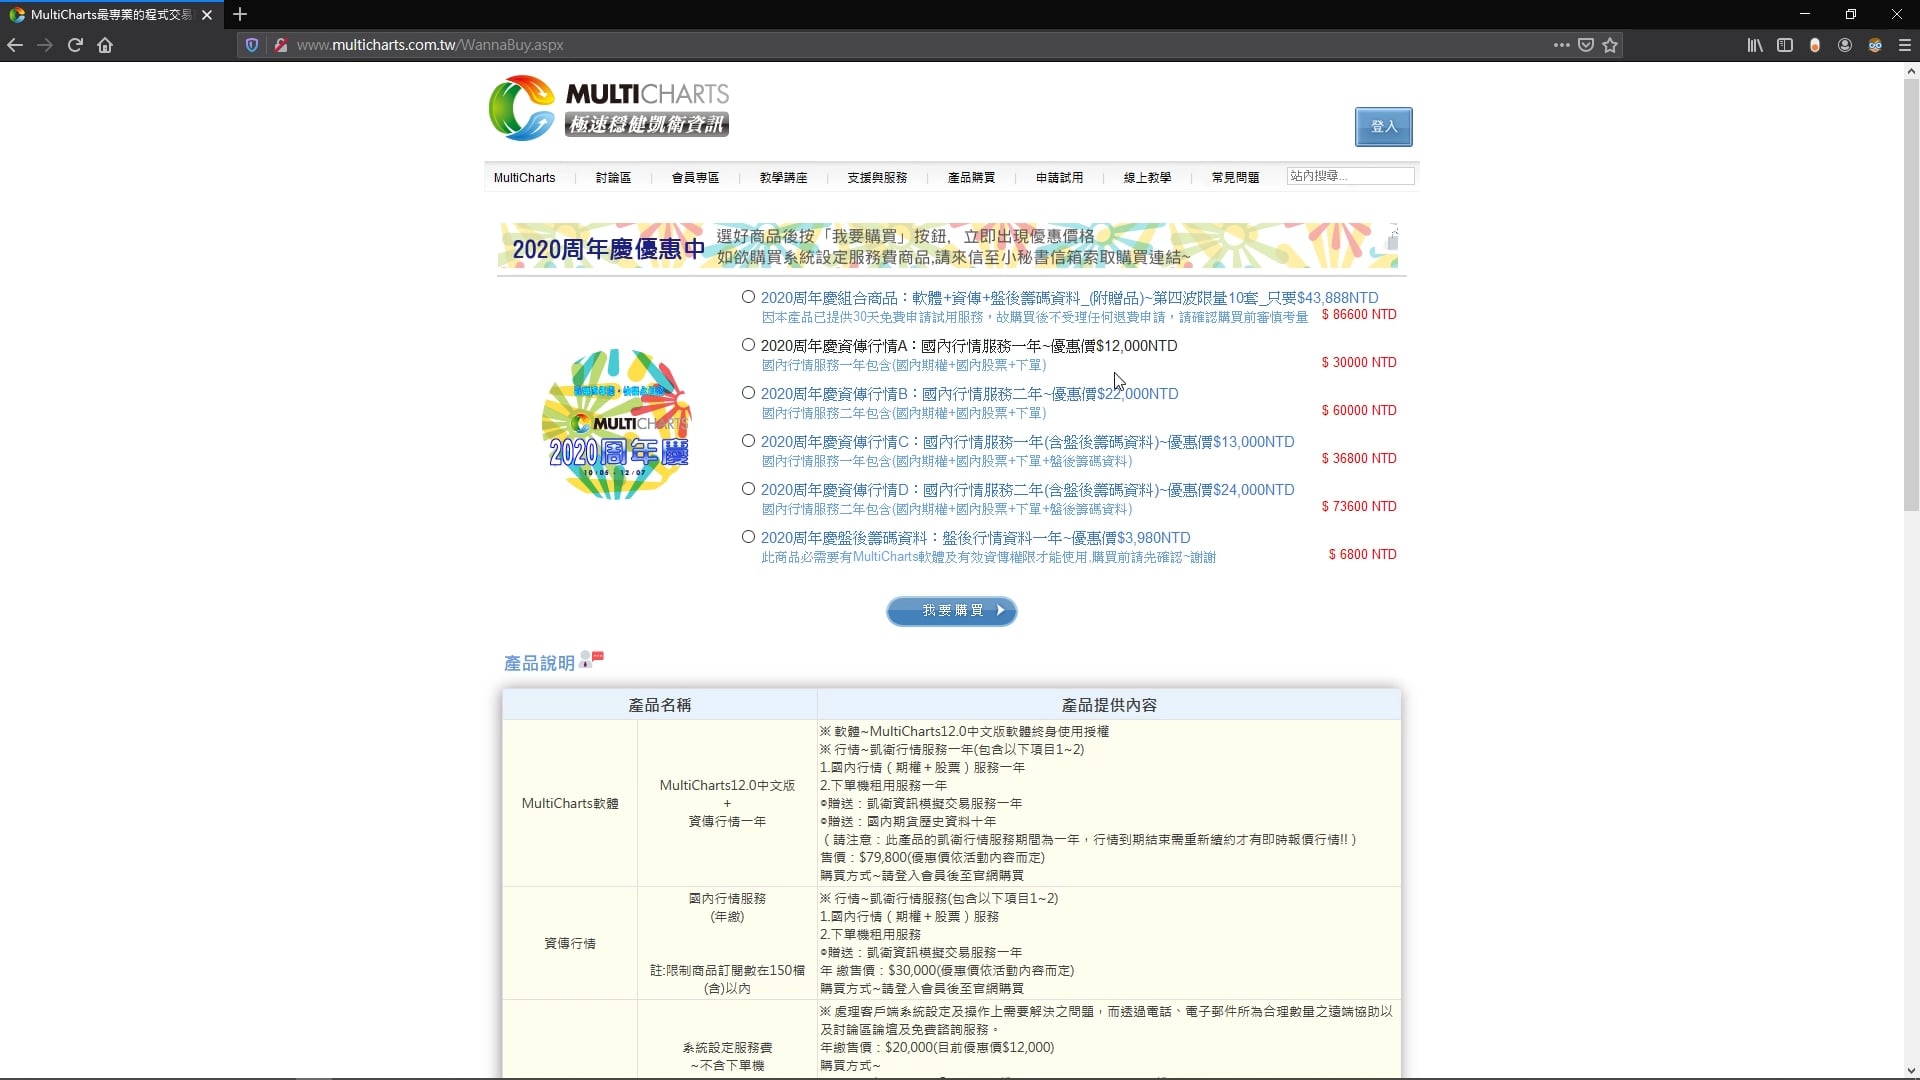This screenshot has width=1920, height=1080.
Task: Click the 站內搜尋 search input field
Action: point(1350,176)
